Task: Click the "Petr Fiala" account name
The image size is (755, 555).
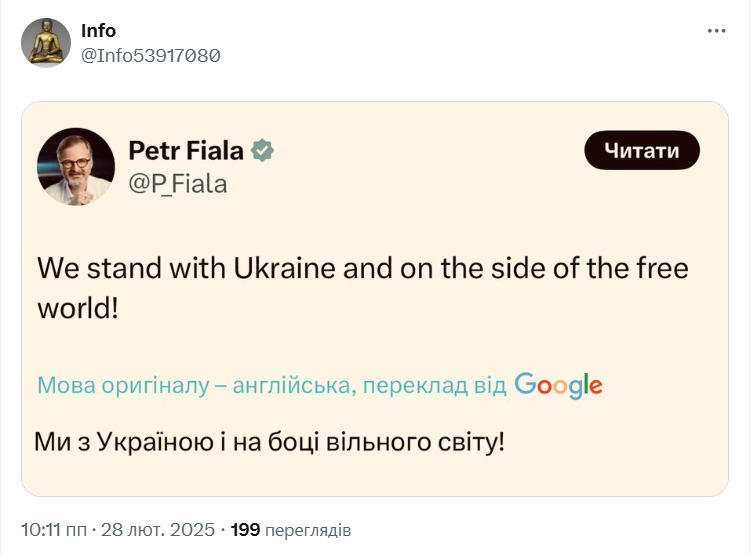Action: (x=186, y=151)
